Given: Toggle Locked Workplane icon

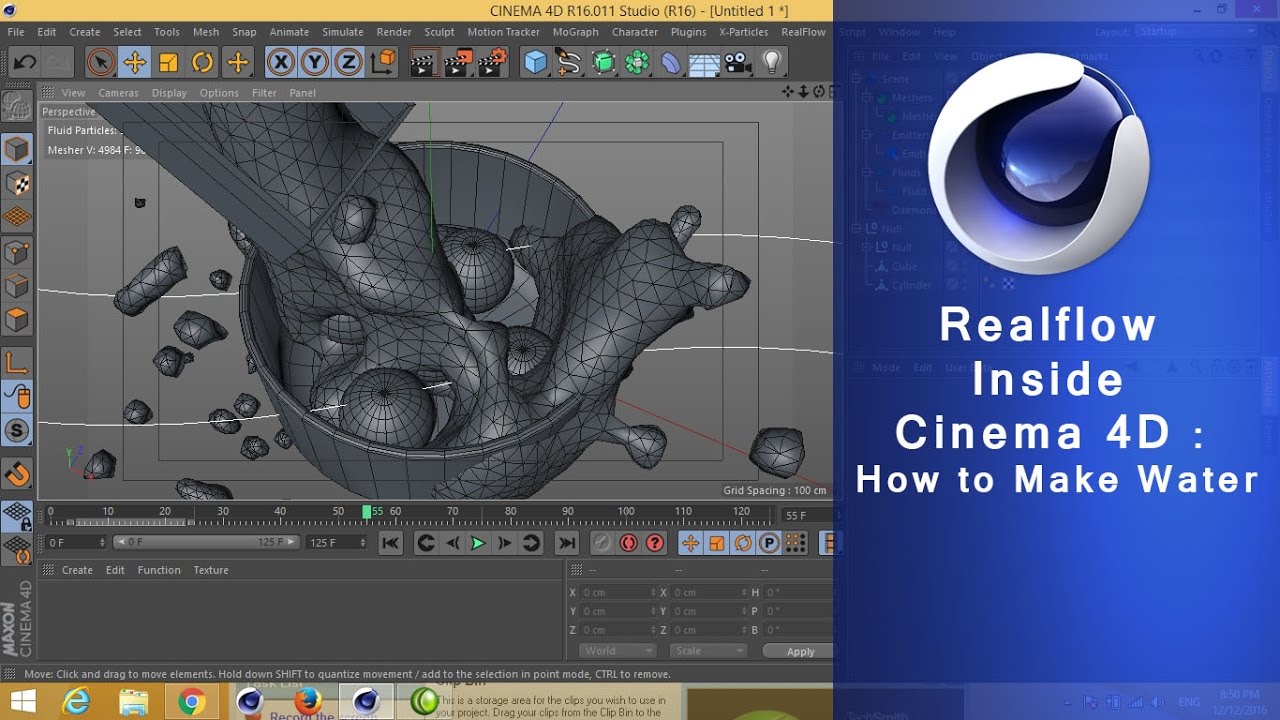Looking at the screenshot, I should point(17,516).
